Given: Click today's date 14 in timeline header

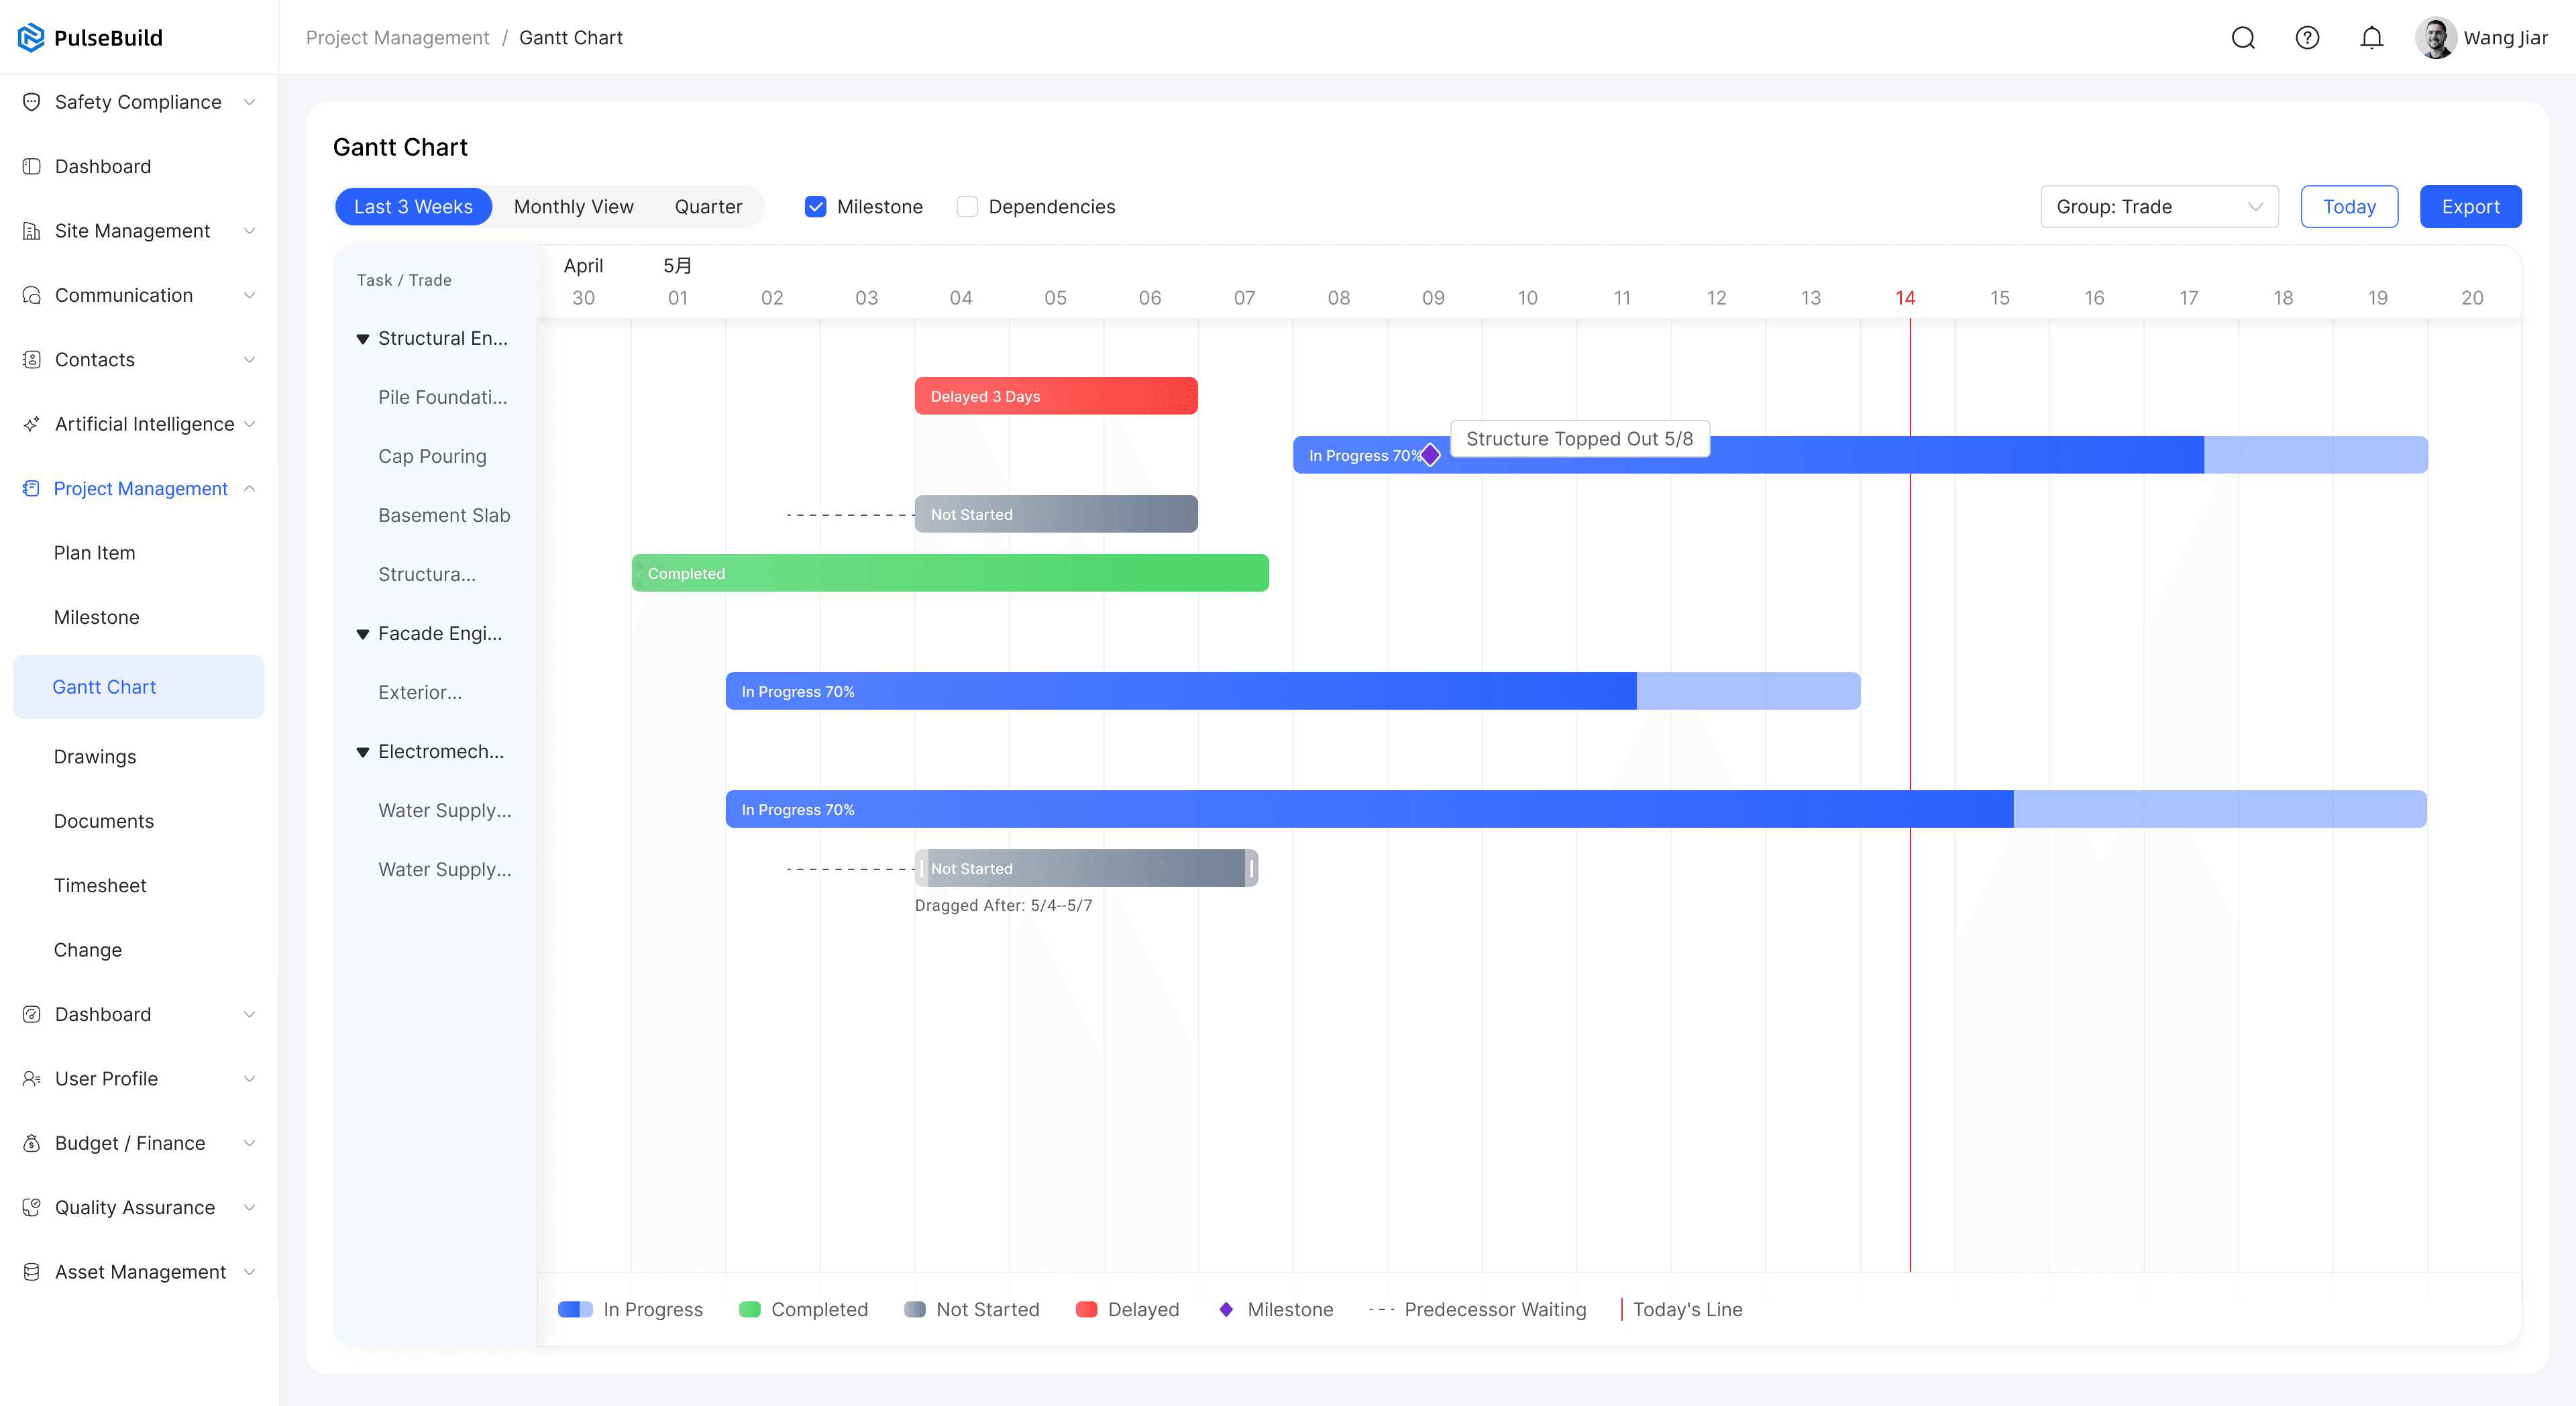Looking at the screenshot, I should click(x=1905, y=298).
